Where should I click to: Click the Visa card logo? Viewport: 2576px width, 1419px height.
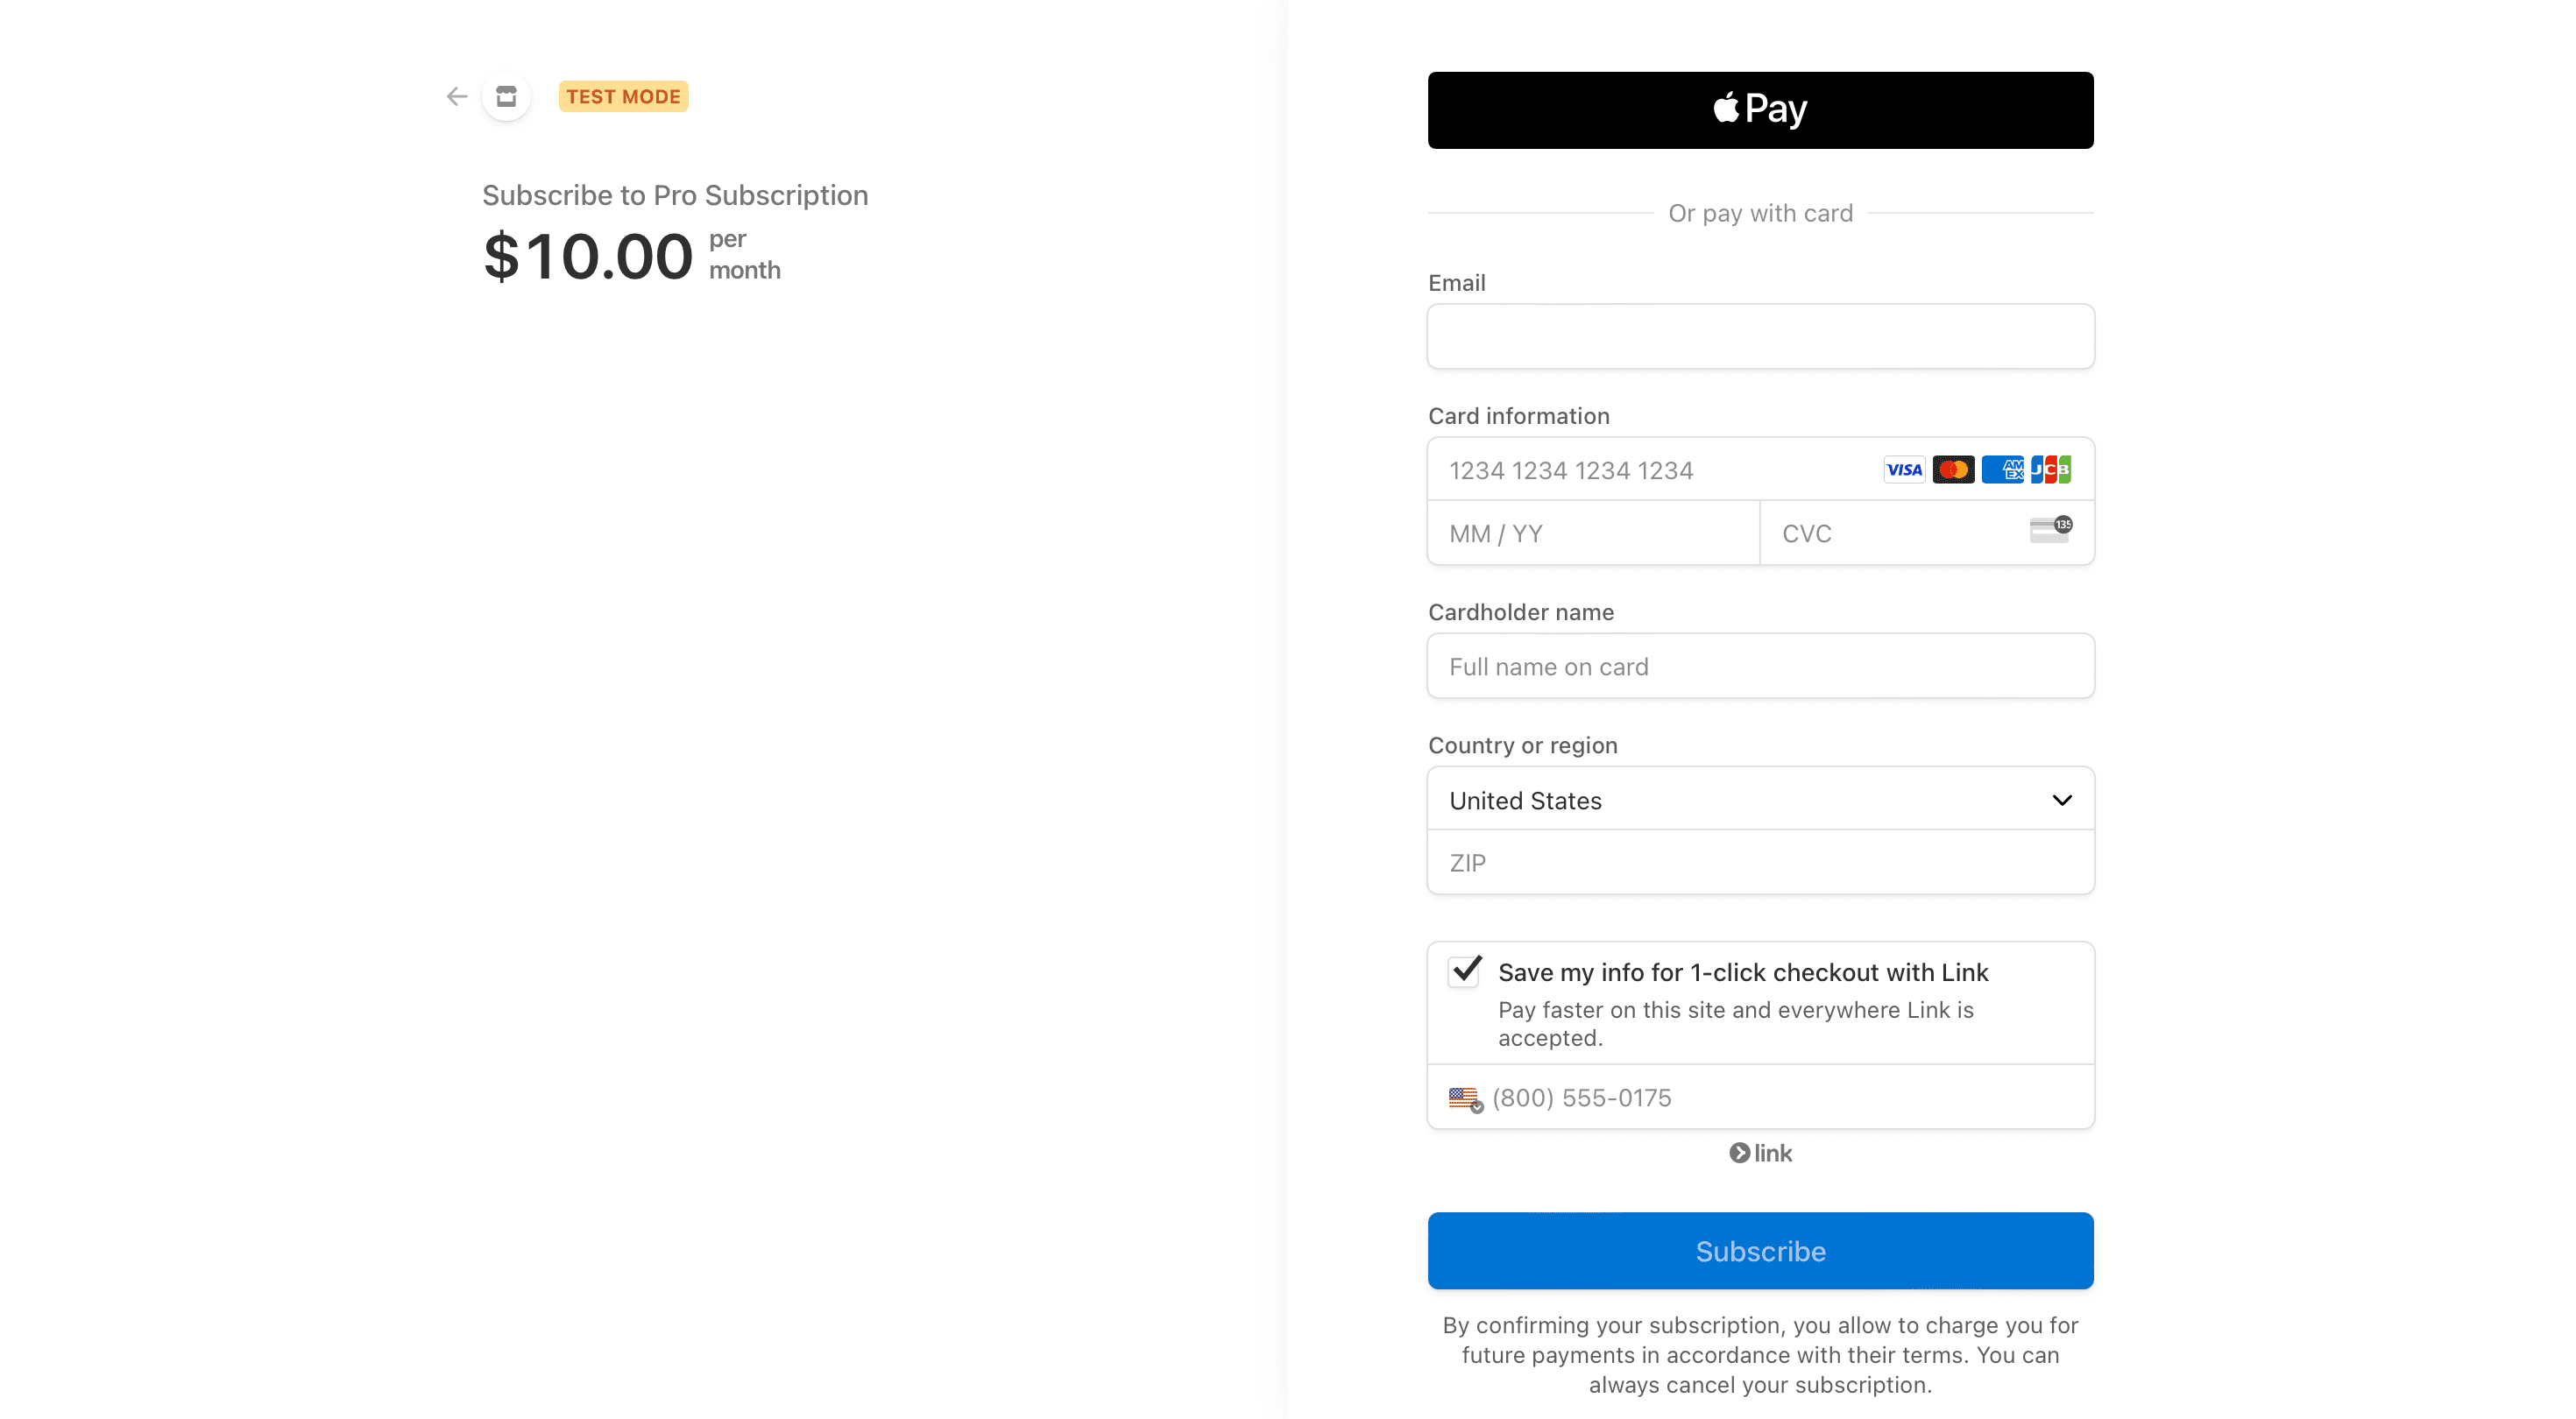click(x=1903, y=470)
